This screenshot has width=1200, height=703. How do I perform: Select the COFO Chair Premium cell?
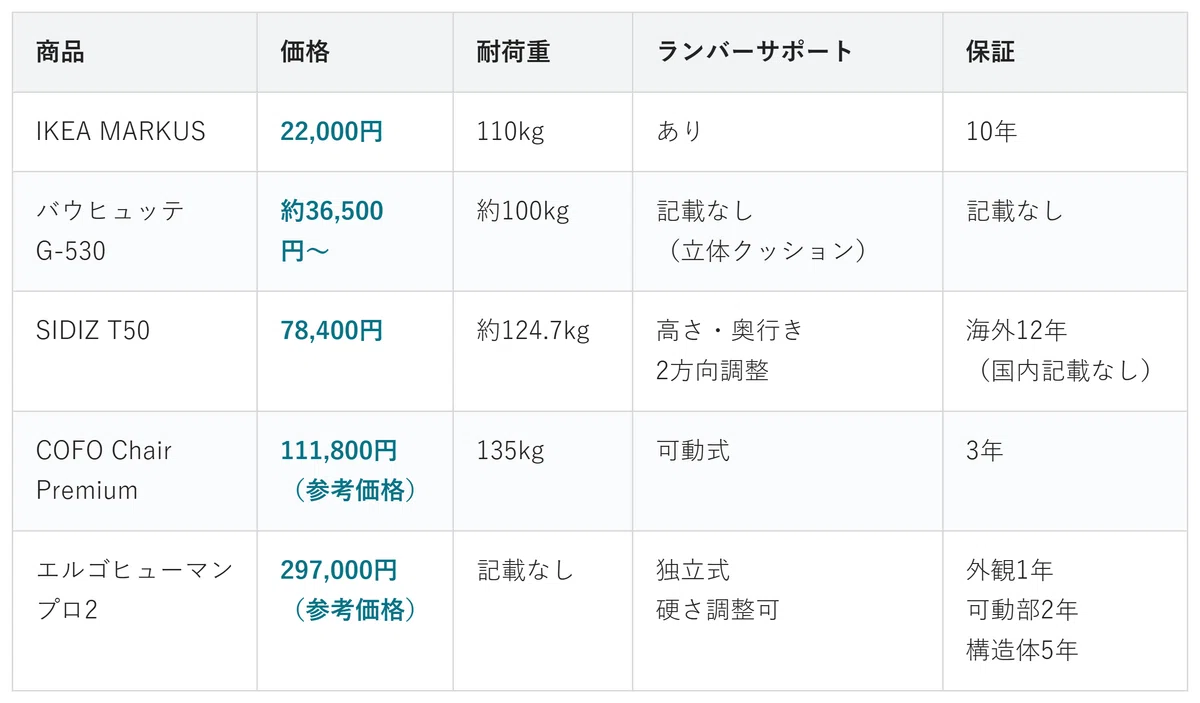[135, 471]
